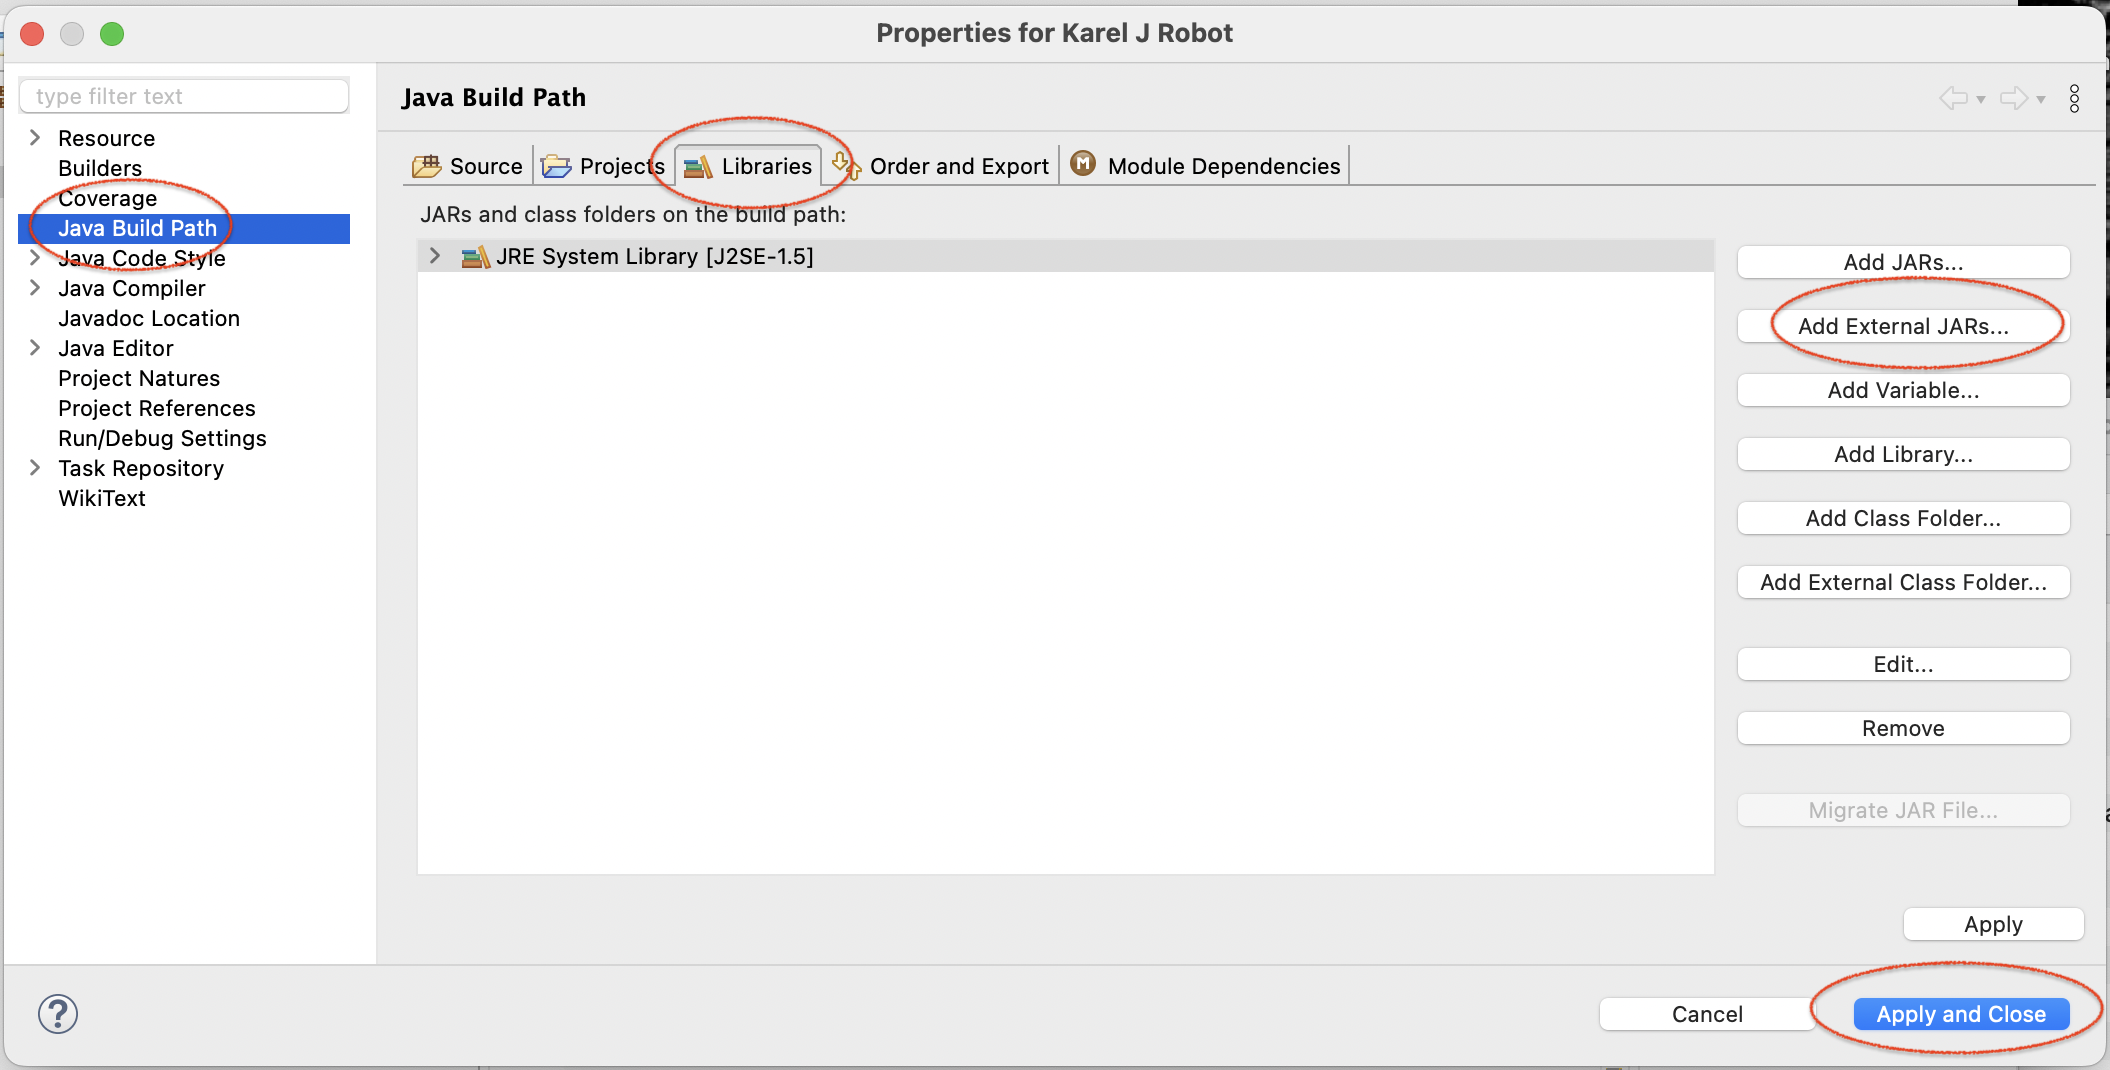Click Add External JARs button
The height and width of the screenshot is (1070, 2110).
pos(1903,326)
